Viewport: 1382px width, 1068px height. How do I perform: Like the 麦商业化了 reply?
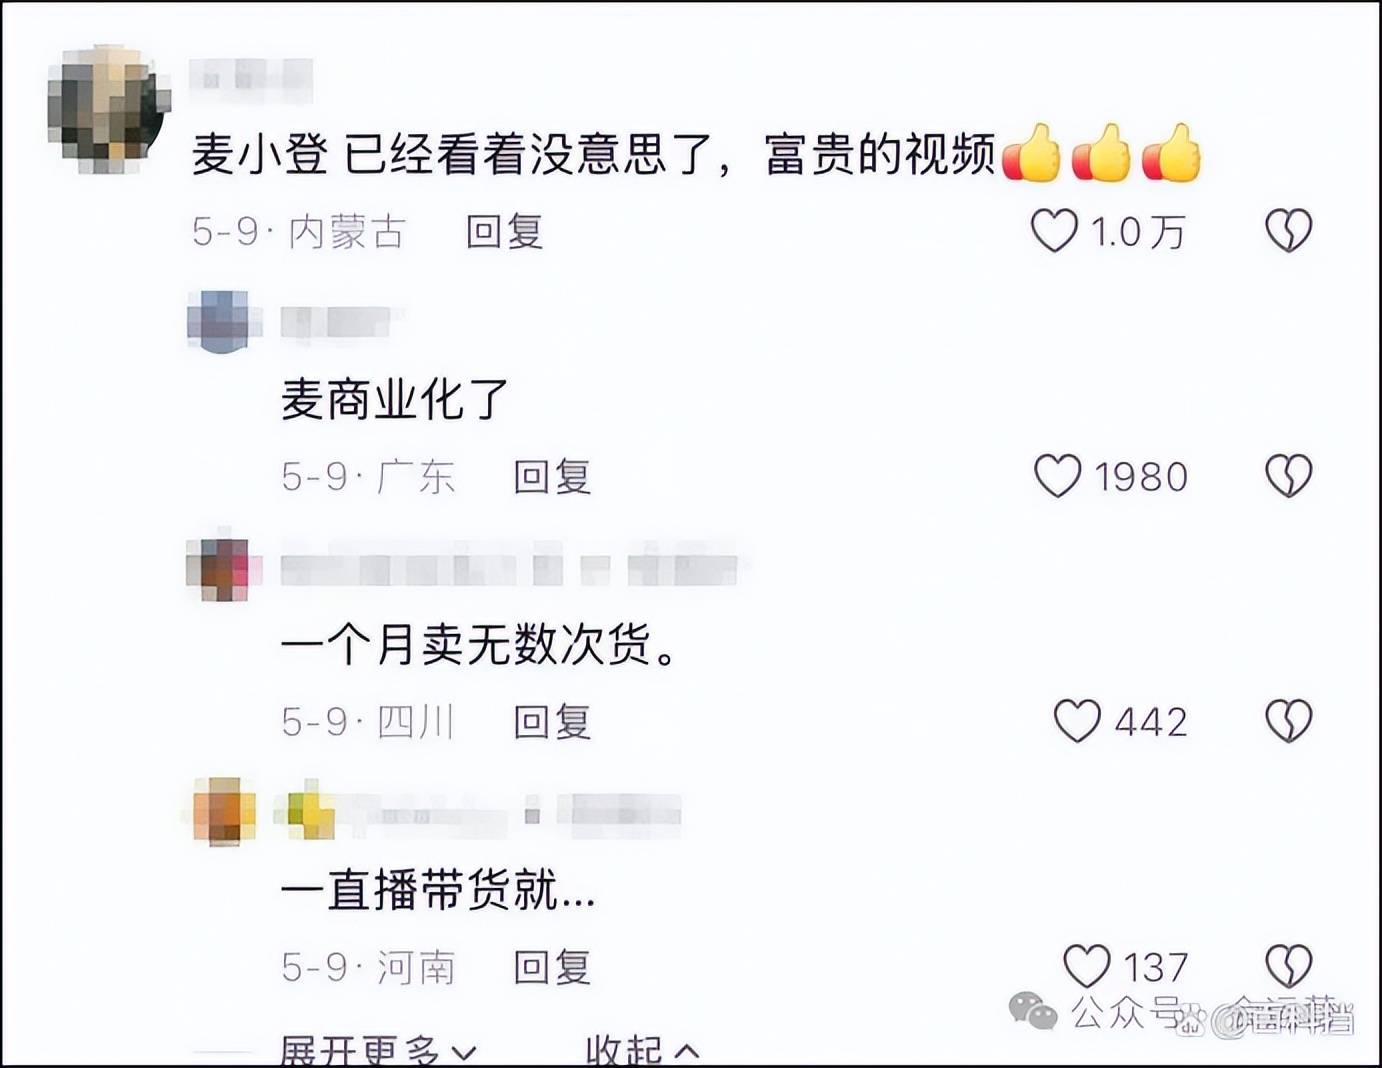[x=1057, y=476]
